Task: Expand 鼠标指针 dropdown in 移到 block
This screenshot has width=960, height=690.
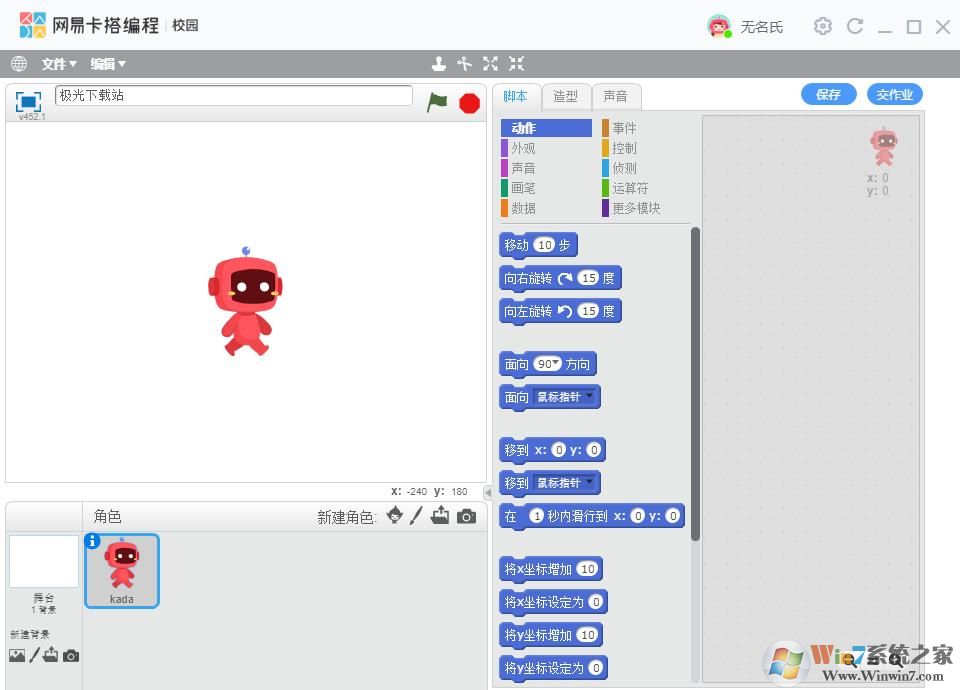Action: click(x=590, y=482)
